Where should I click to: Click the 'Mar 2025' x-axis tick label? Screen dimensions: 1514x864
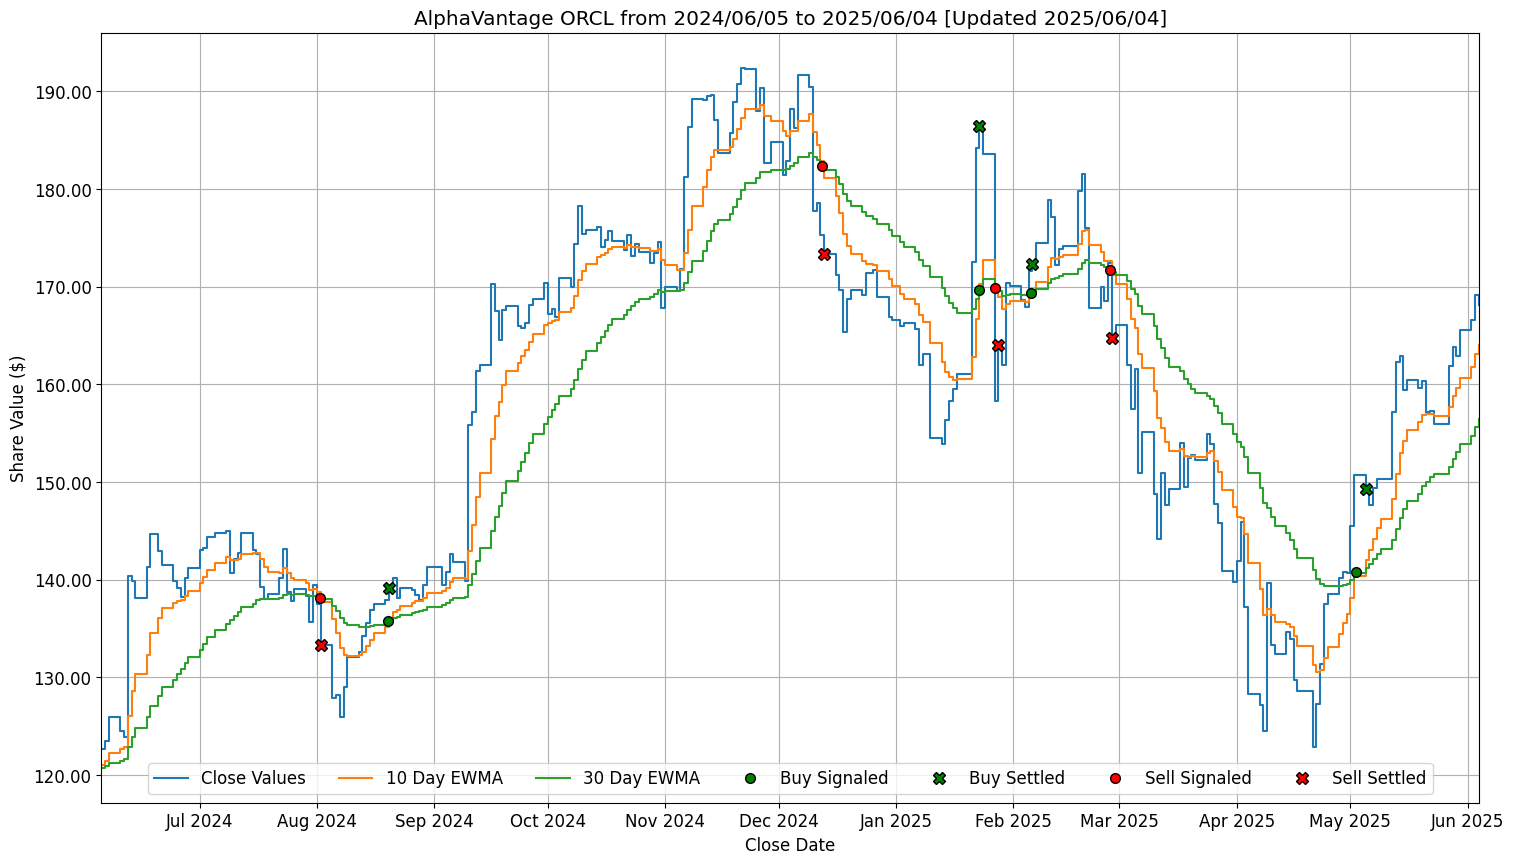tap(1119, 821)
